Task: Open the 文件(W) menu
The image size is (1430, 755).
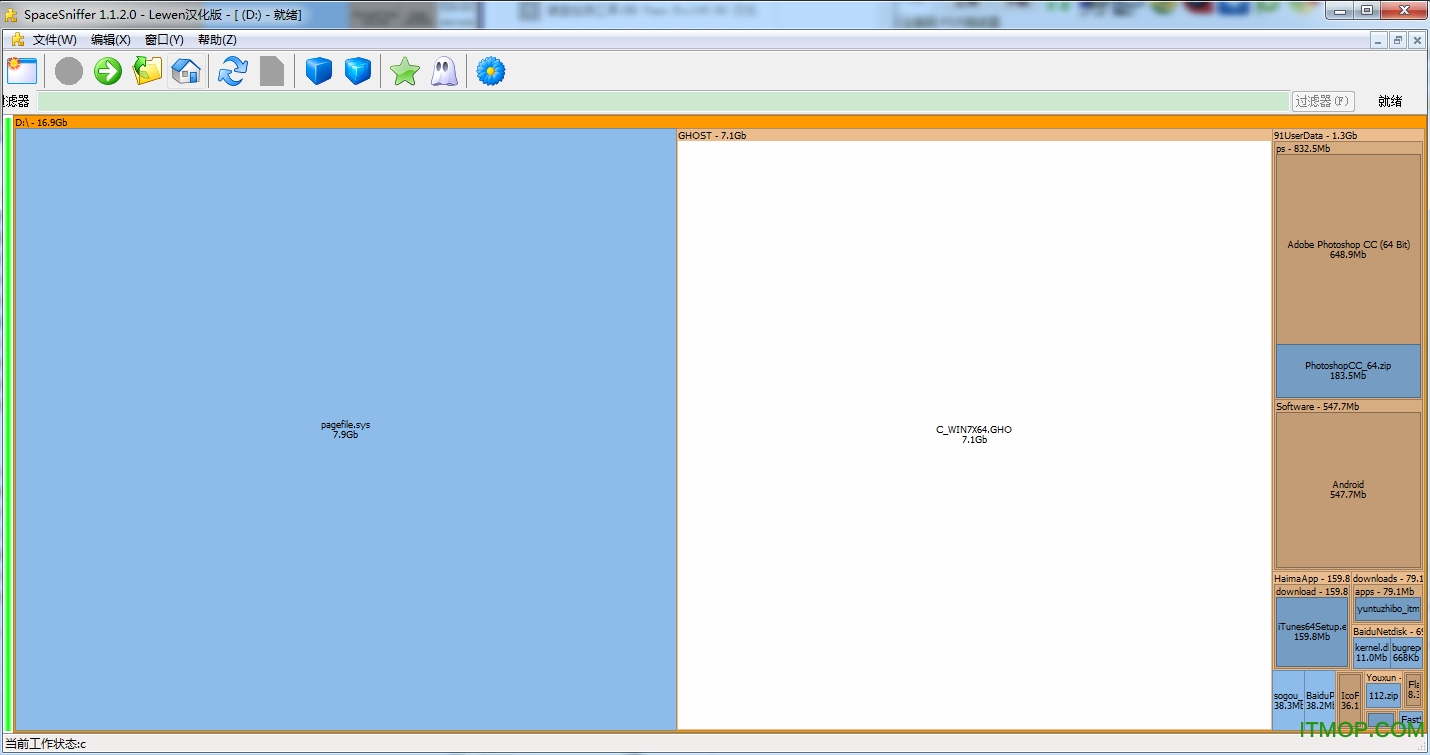Action: coord(55,40)
